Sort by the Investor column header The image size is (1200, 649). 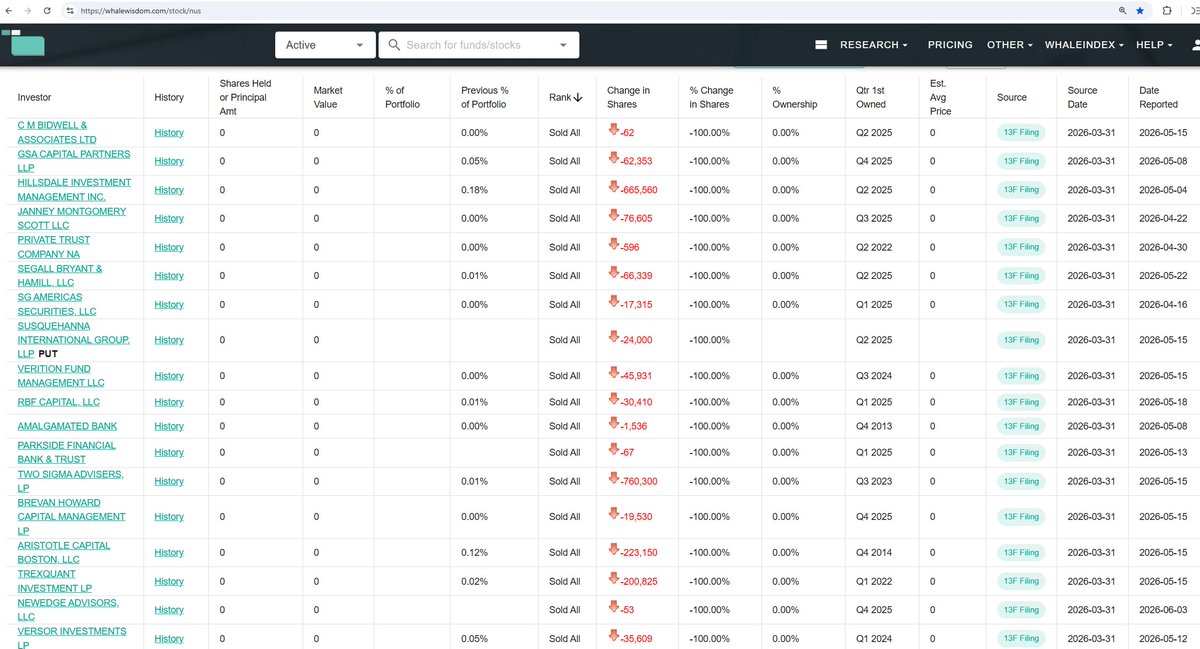click(34, 97)
